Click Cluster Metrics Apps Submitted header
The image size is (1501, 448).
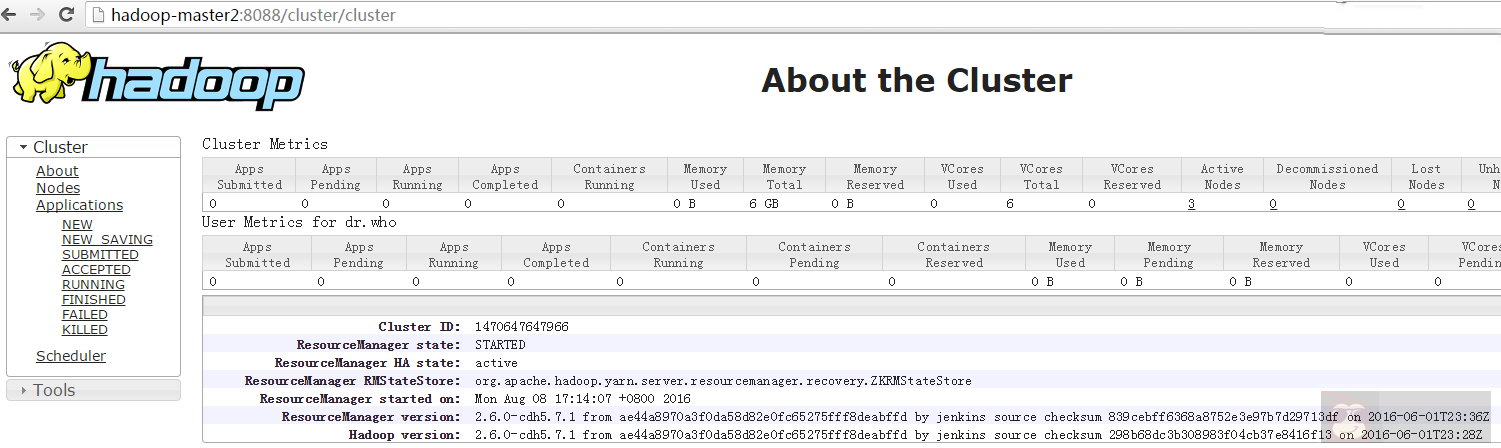click(x=250, y=177)
